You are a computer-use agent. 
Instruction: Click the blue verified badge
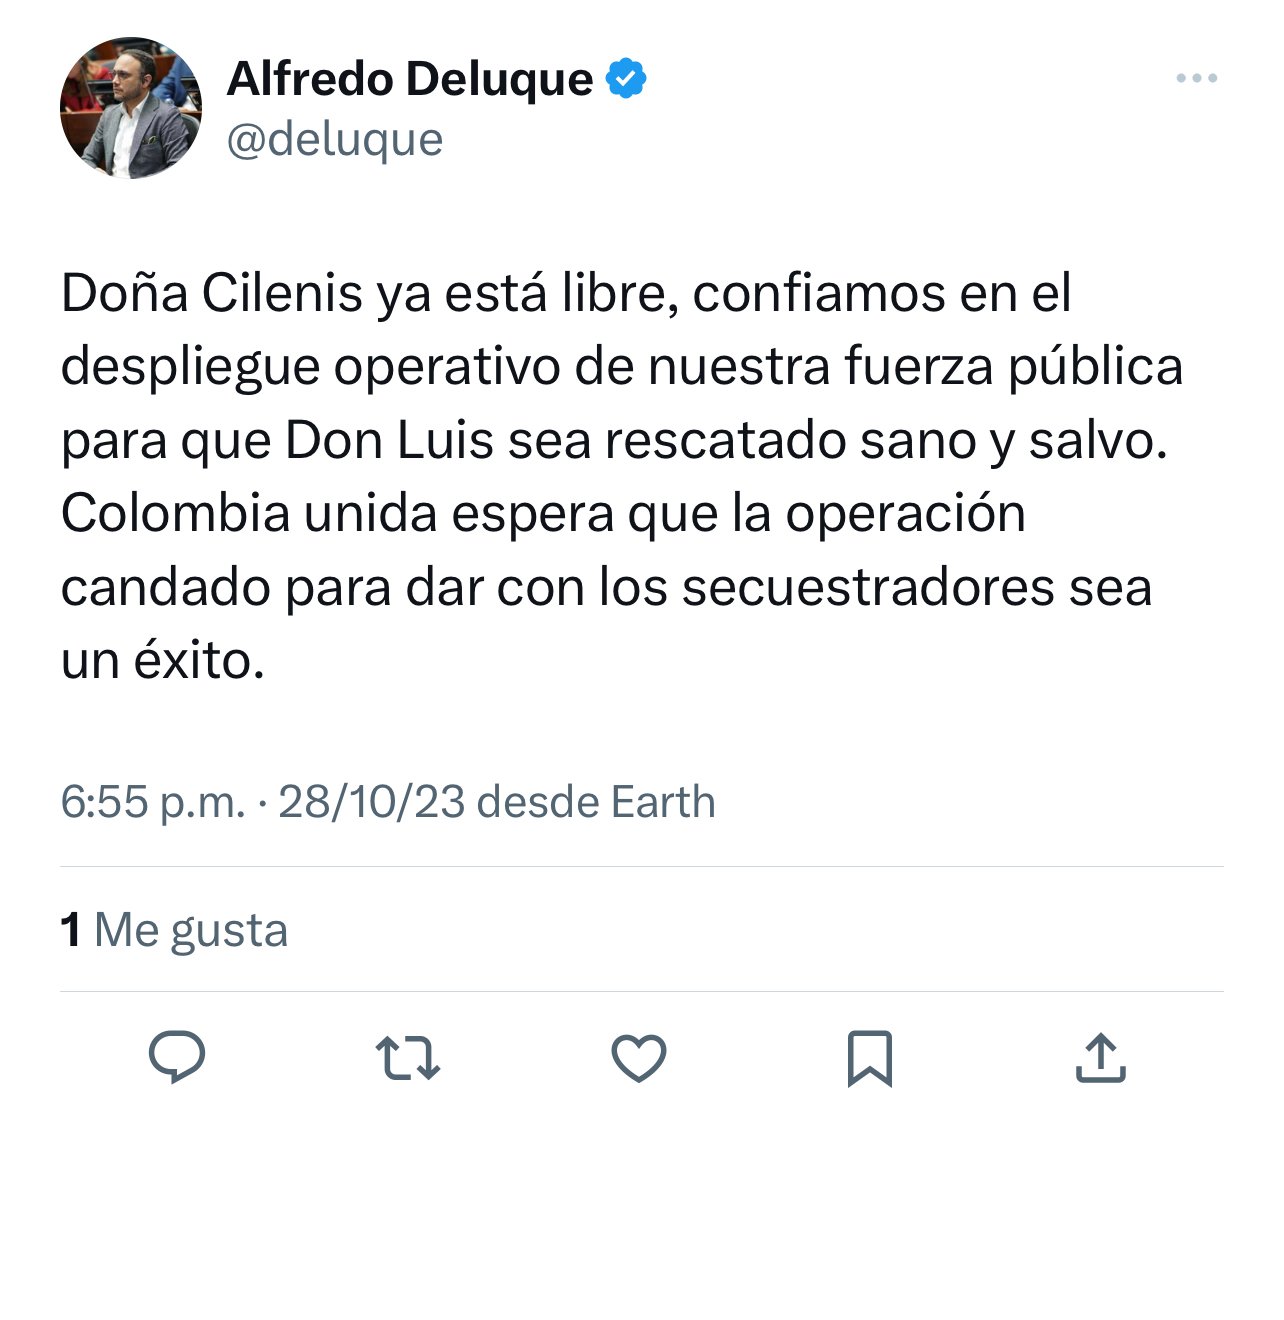coord(626,79)
